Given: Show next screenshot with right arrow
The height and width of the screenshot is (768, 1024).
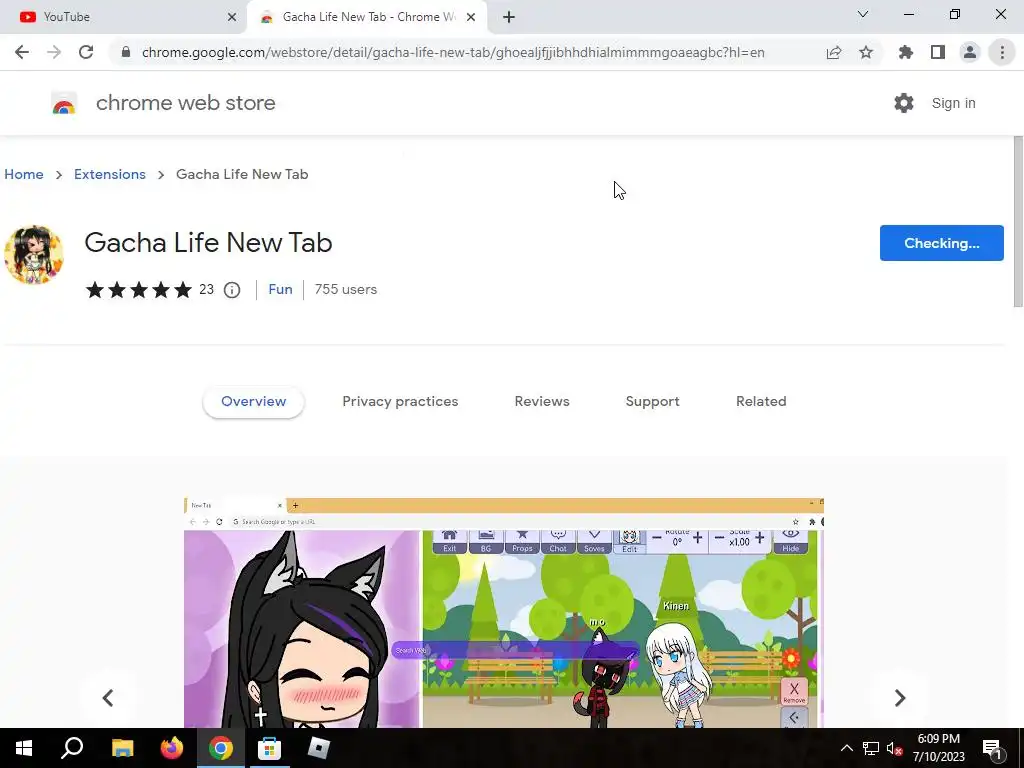Looking at the screenshot, I should (899, 697).
